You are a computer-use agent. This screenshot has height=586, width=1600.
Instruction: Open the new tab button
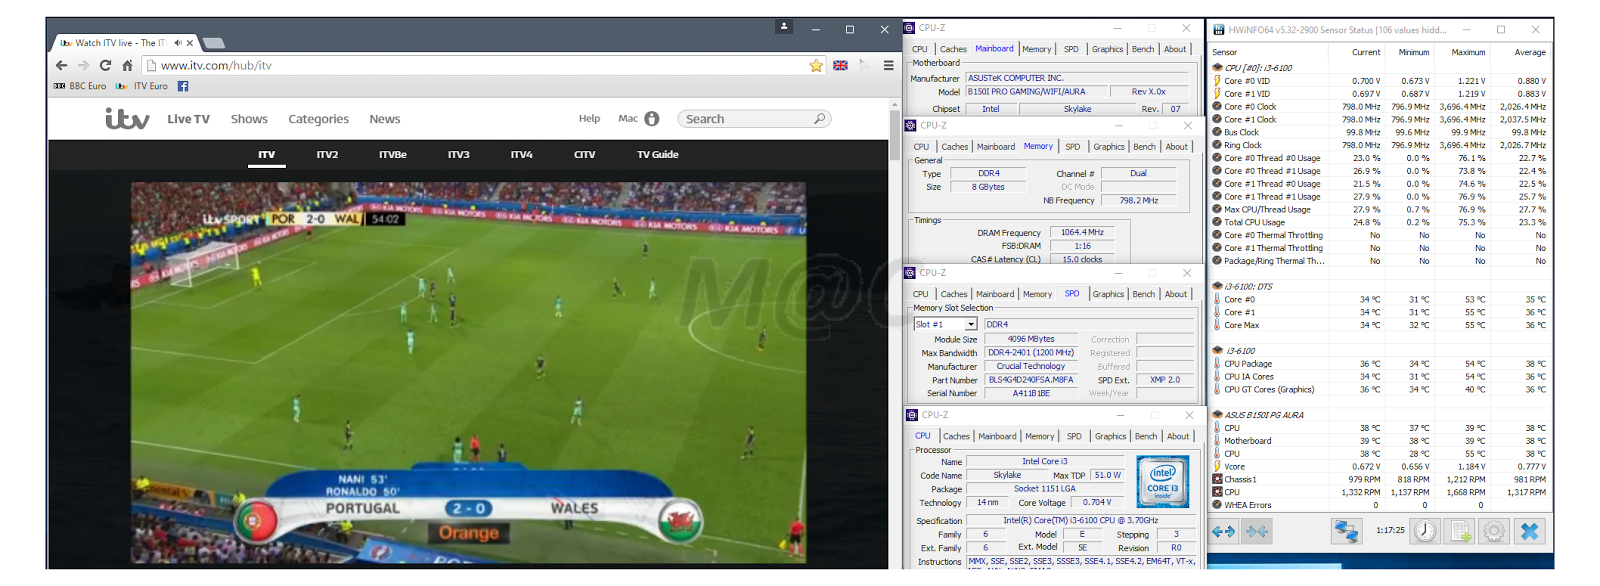[x=214, y=43]
